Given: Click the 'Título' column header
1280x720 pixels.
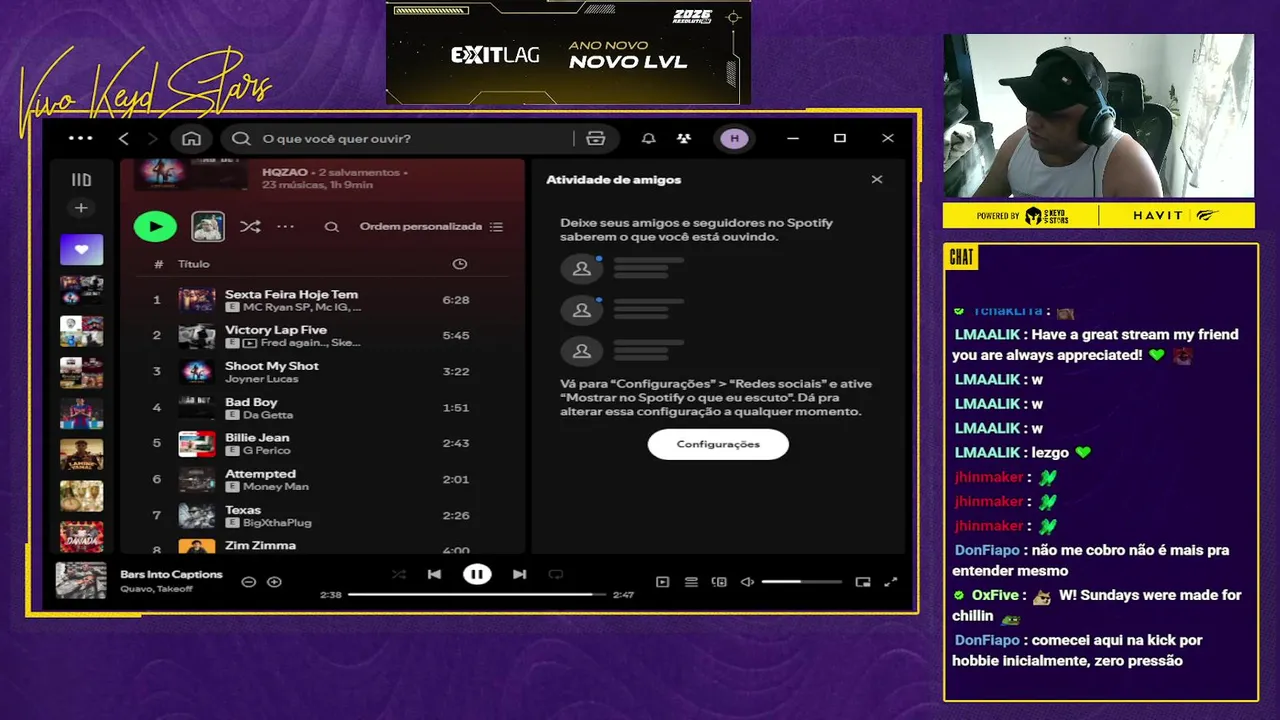Looking at the screenshot, I should [193, 264].
